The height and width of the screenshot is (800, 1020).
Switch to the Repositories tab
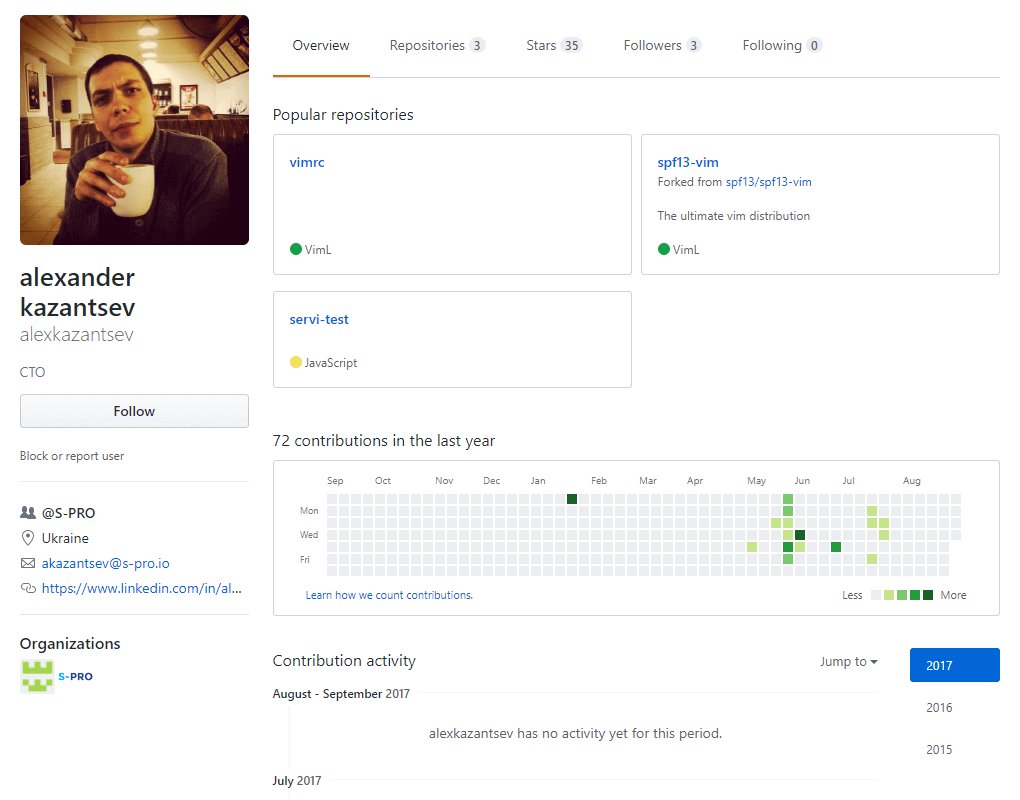[437, 46]
